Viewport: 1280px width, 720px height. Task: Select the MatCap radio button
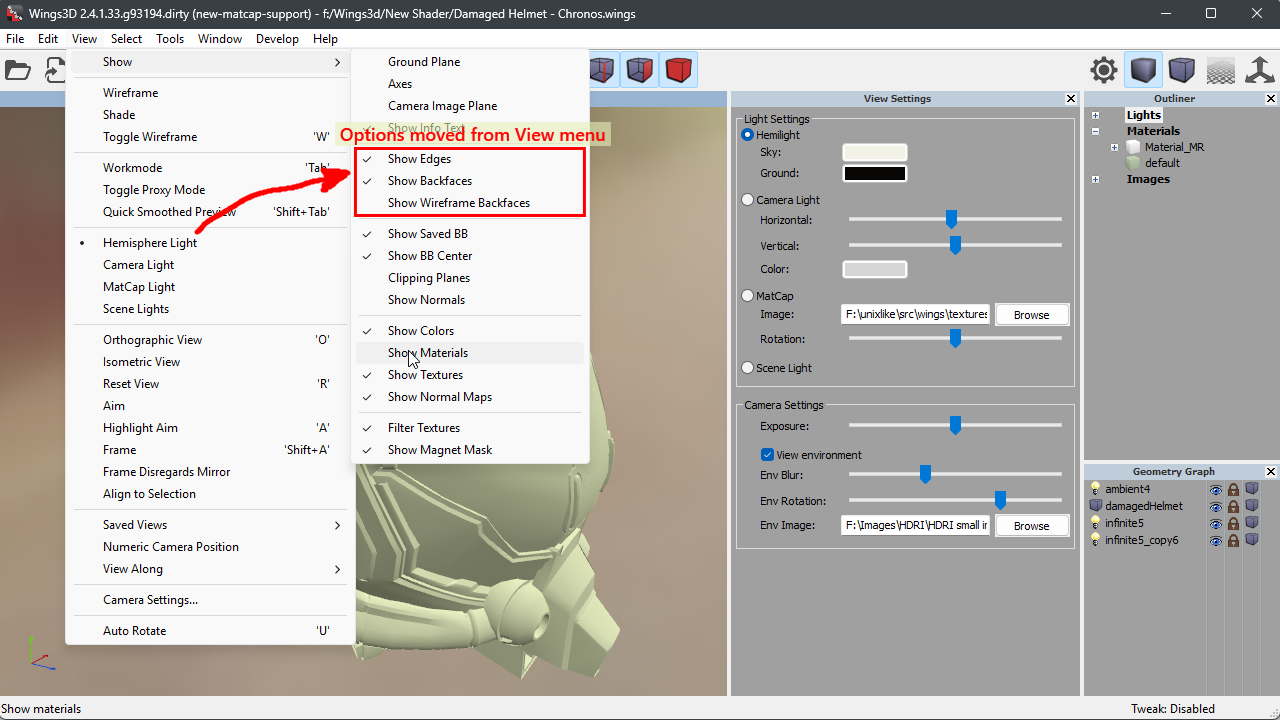coord(747,296)
